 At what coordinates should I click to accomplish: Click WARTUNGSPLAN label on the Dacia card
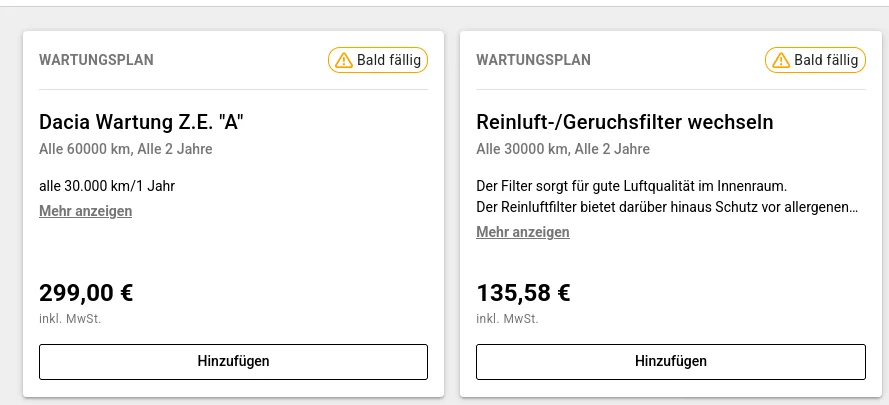click(96, 60)
